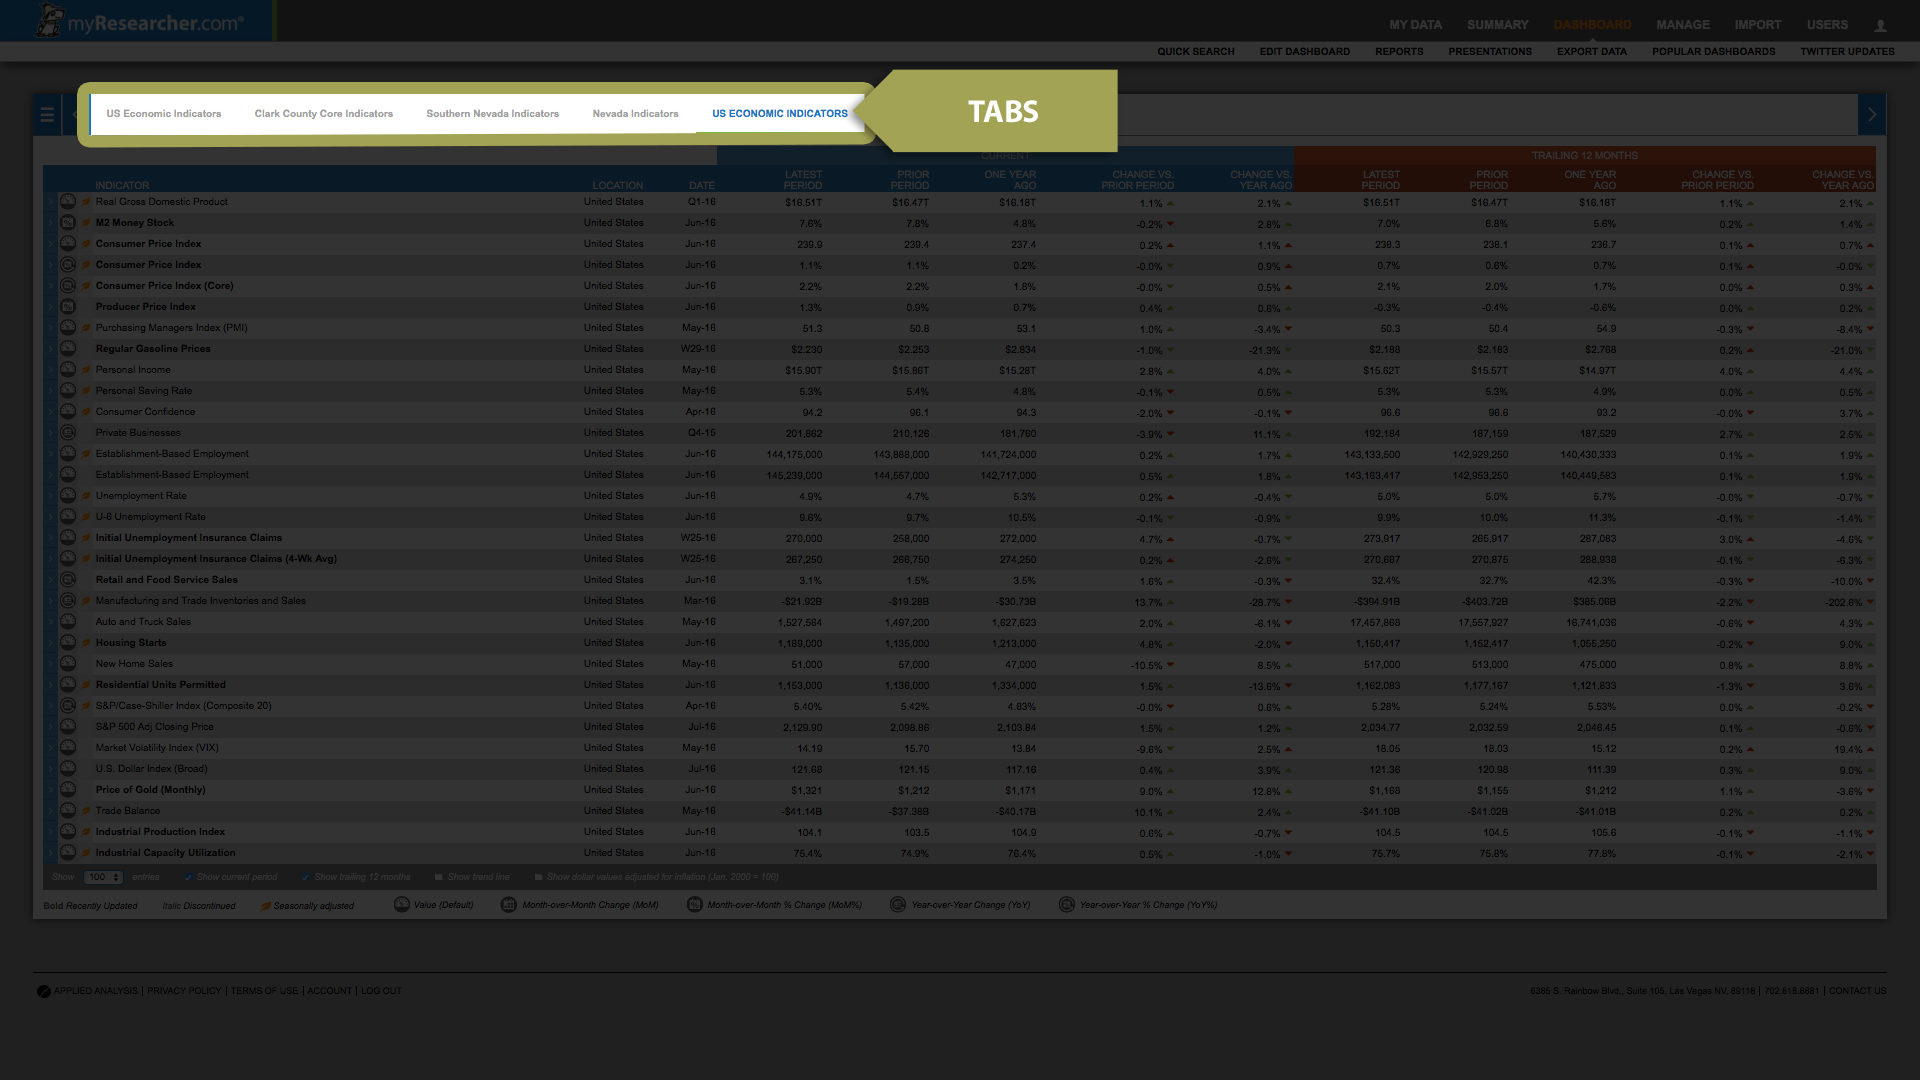Open the TWITTER UPDATES link
This screenshot has height=1080, width=1920.
(1848, 52)
